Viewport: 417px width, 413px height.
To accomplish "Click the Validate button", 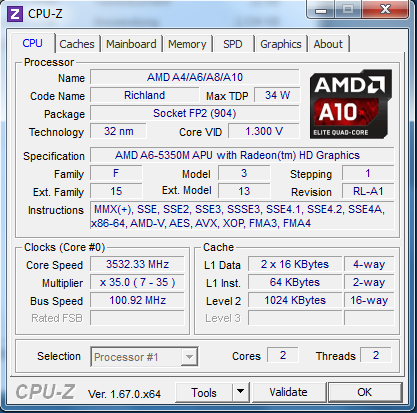I will click(x=288, y=392).
